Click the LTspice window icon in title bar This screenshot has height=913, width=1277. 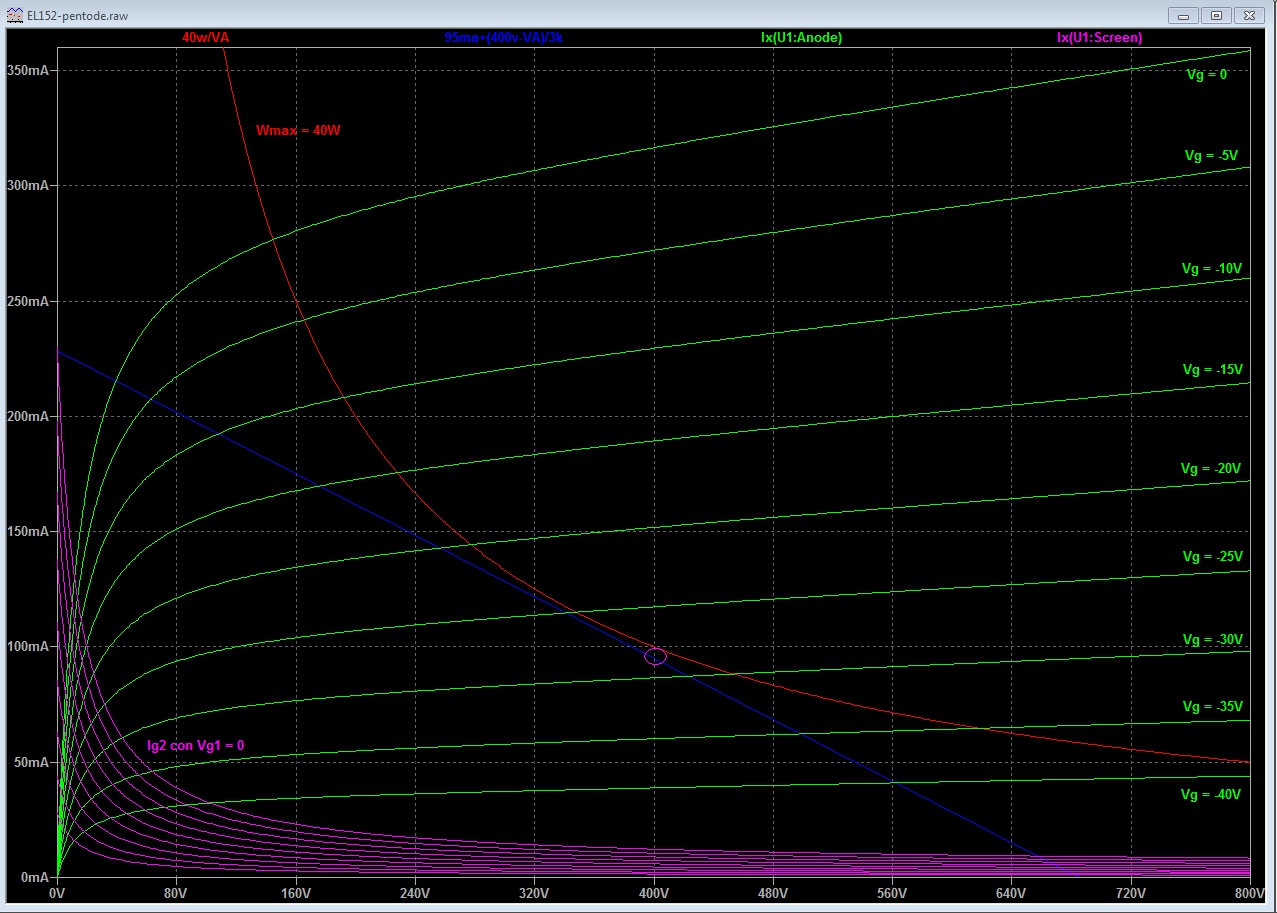13,16
